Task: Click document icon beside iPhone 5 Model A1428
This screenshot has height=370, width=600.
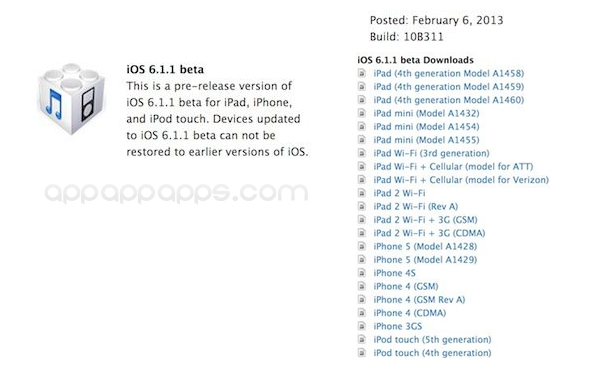Action: [362, 246]
